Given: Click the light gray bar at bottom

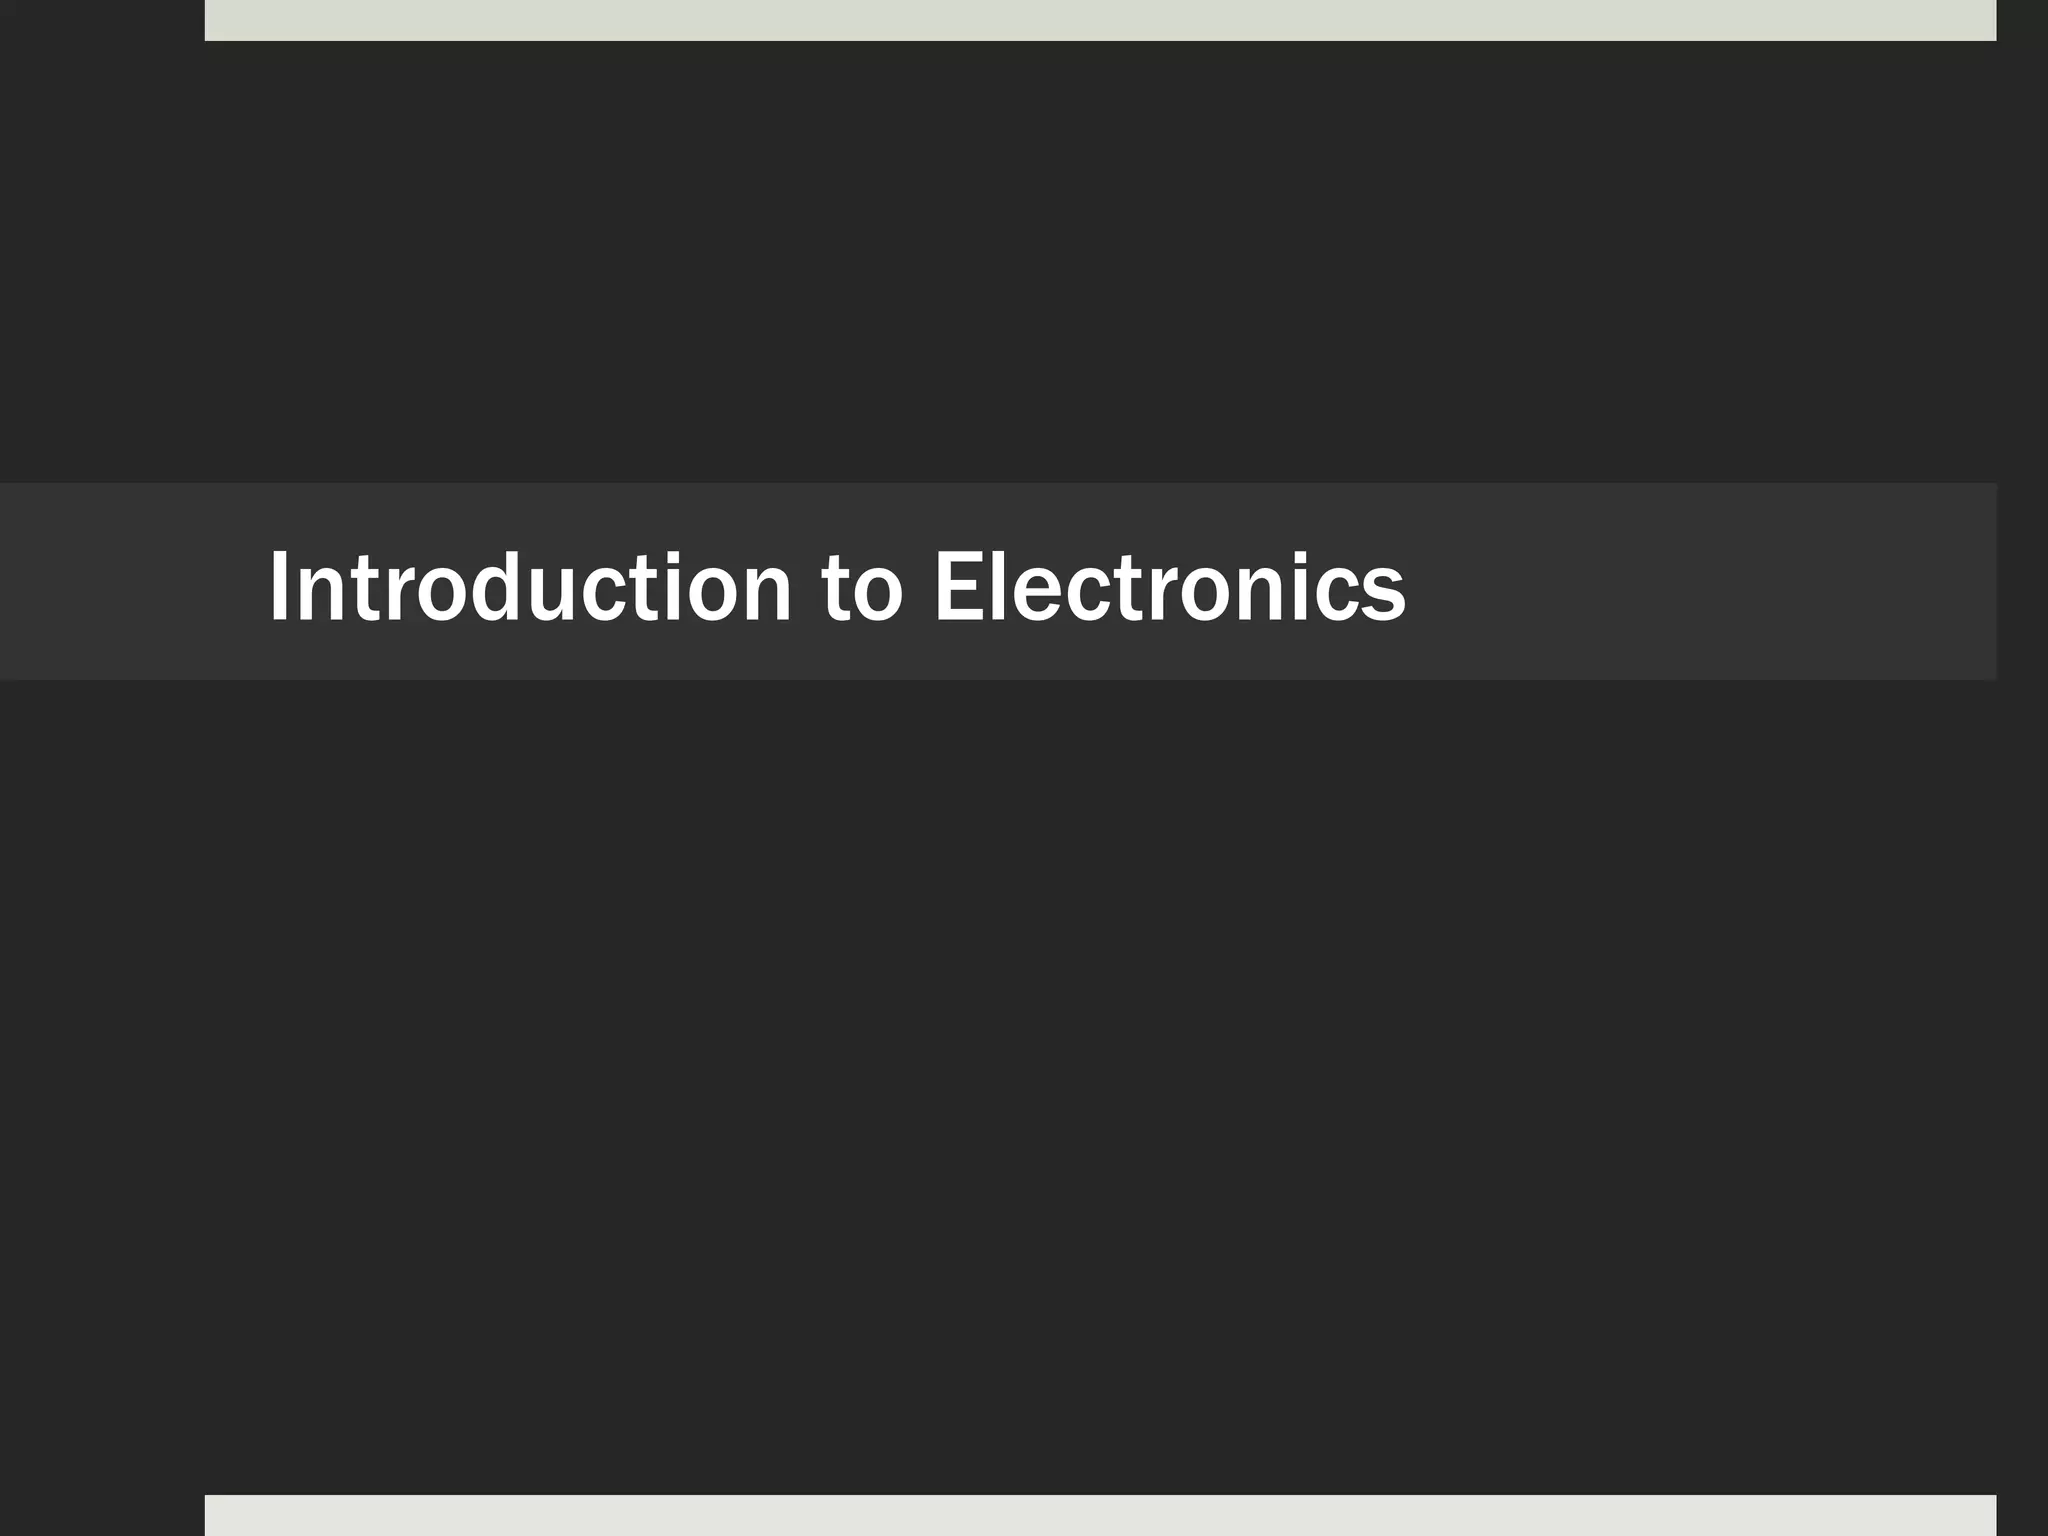Looking at the screenshot, I should click(x=1100, y=1515).
